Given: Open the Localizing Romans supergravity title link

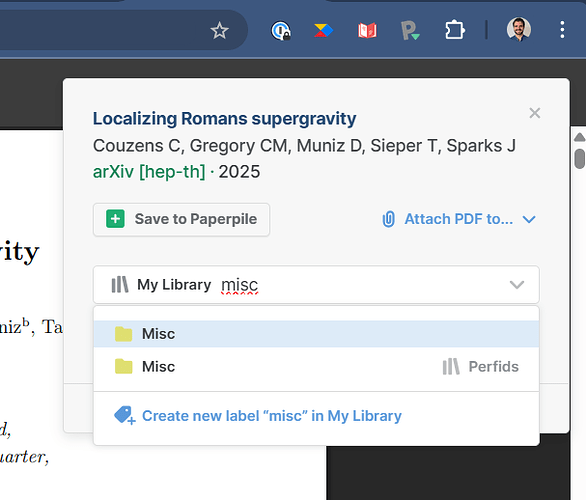Looking at the screenshot, I should [224, 118].
